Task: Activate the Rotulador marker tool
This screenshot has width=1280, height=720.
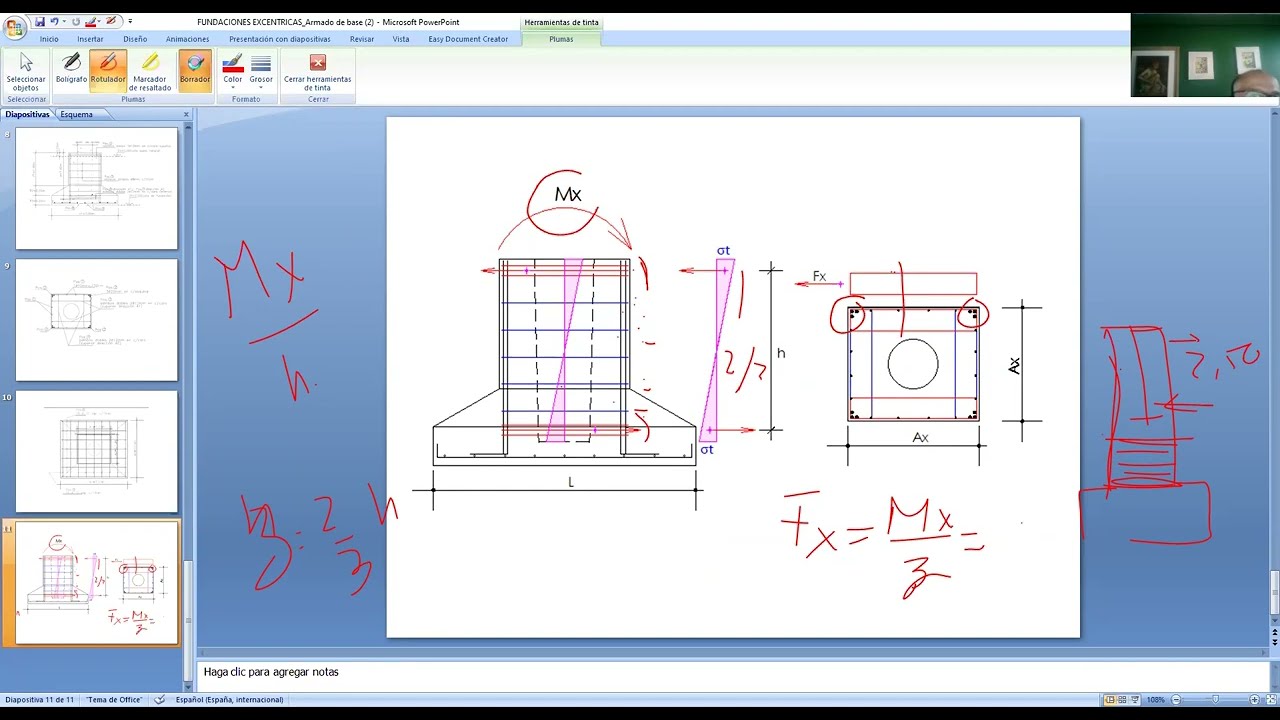Action: [108, 72]
